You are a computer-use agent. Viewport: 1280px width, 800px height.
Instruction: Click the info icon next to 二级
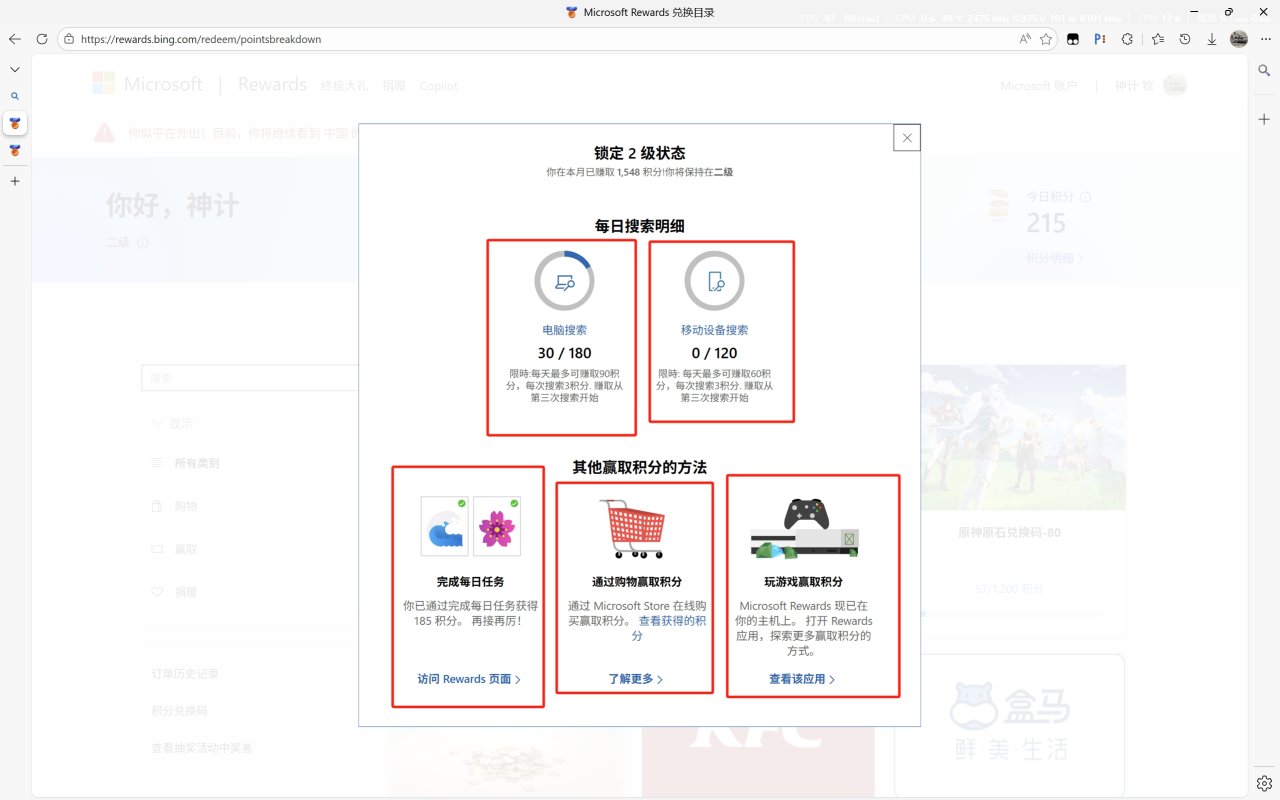coord(143,243)
